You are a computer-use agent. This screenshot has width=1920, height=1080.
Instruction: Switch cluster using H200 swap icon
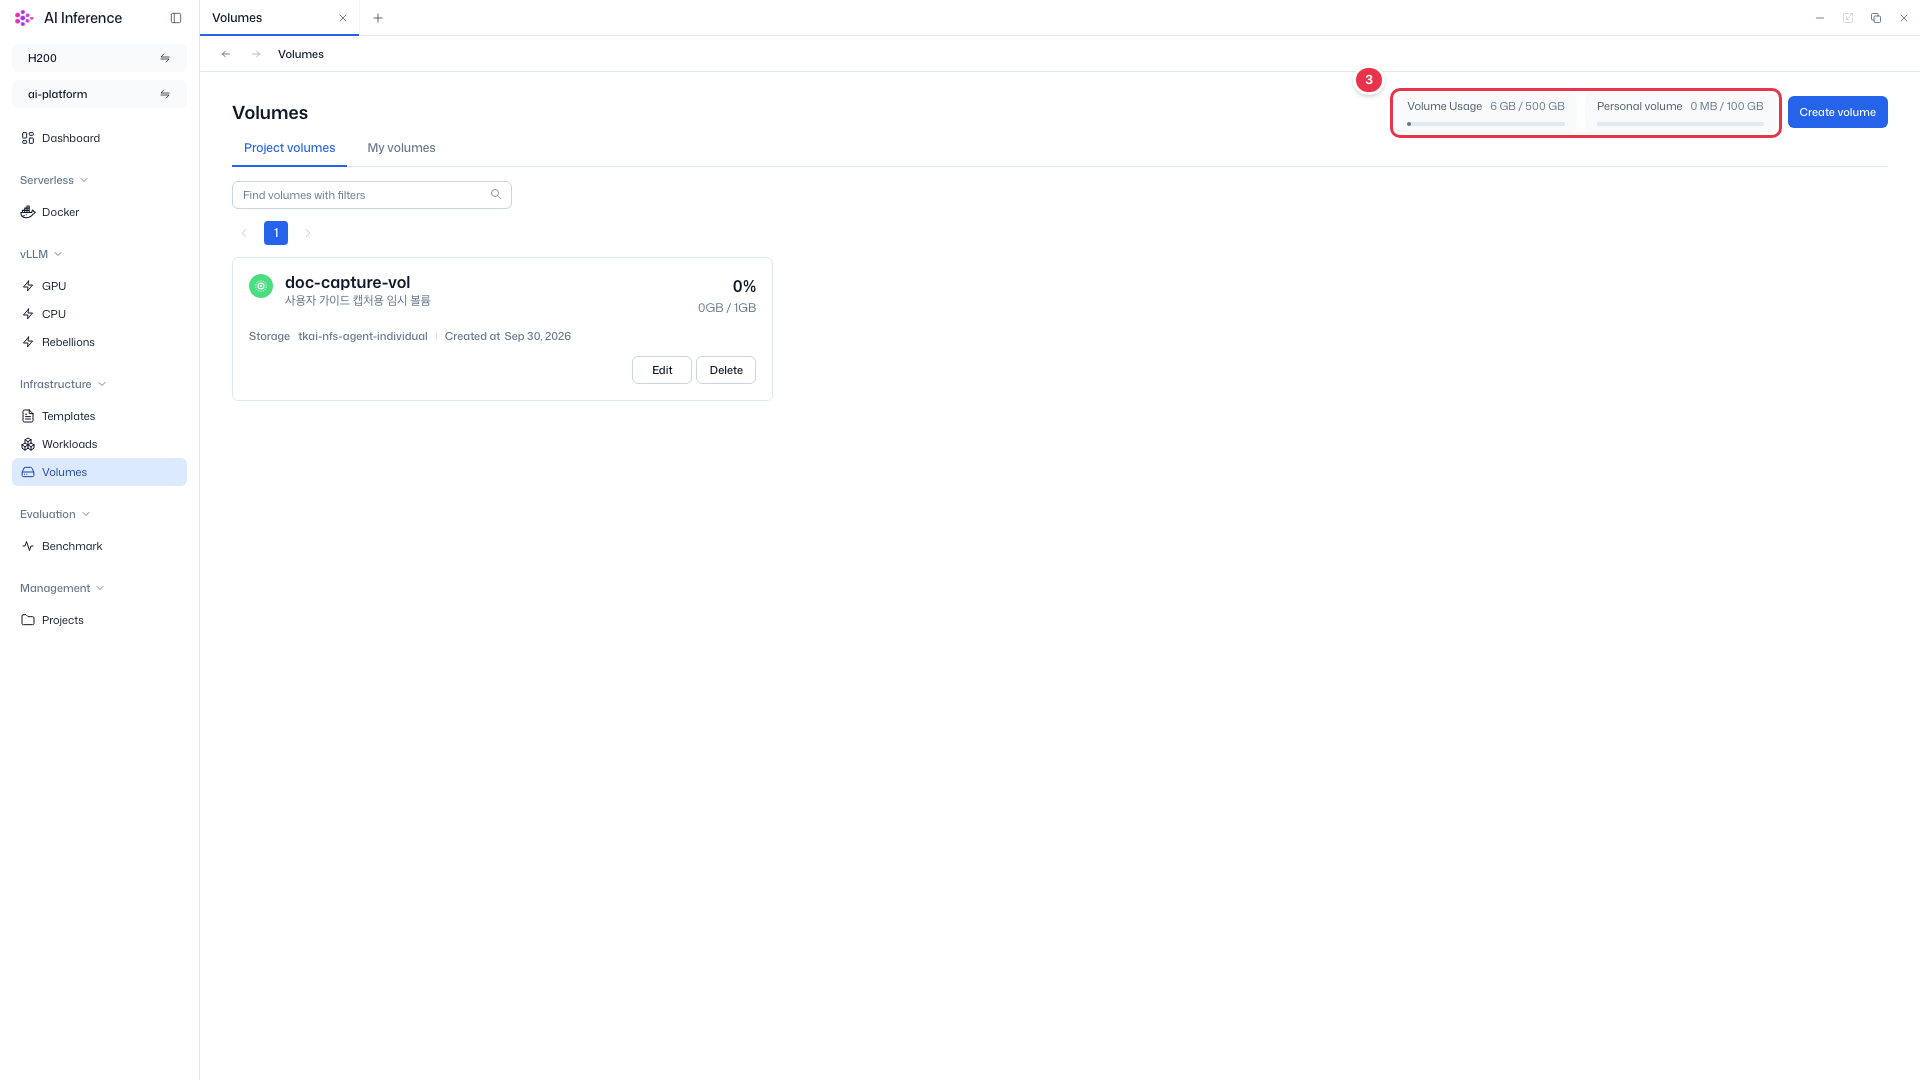click(x=165, y=58)
